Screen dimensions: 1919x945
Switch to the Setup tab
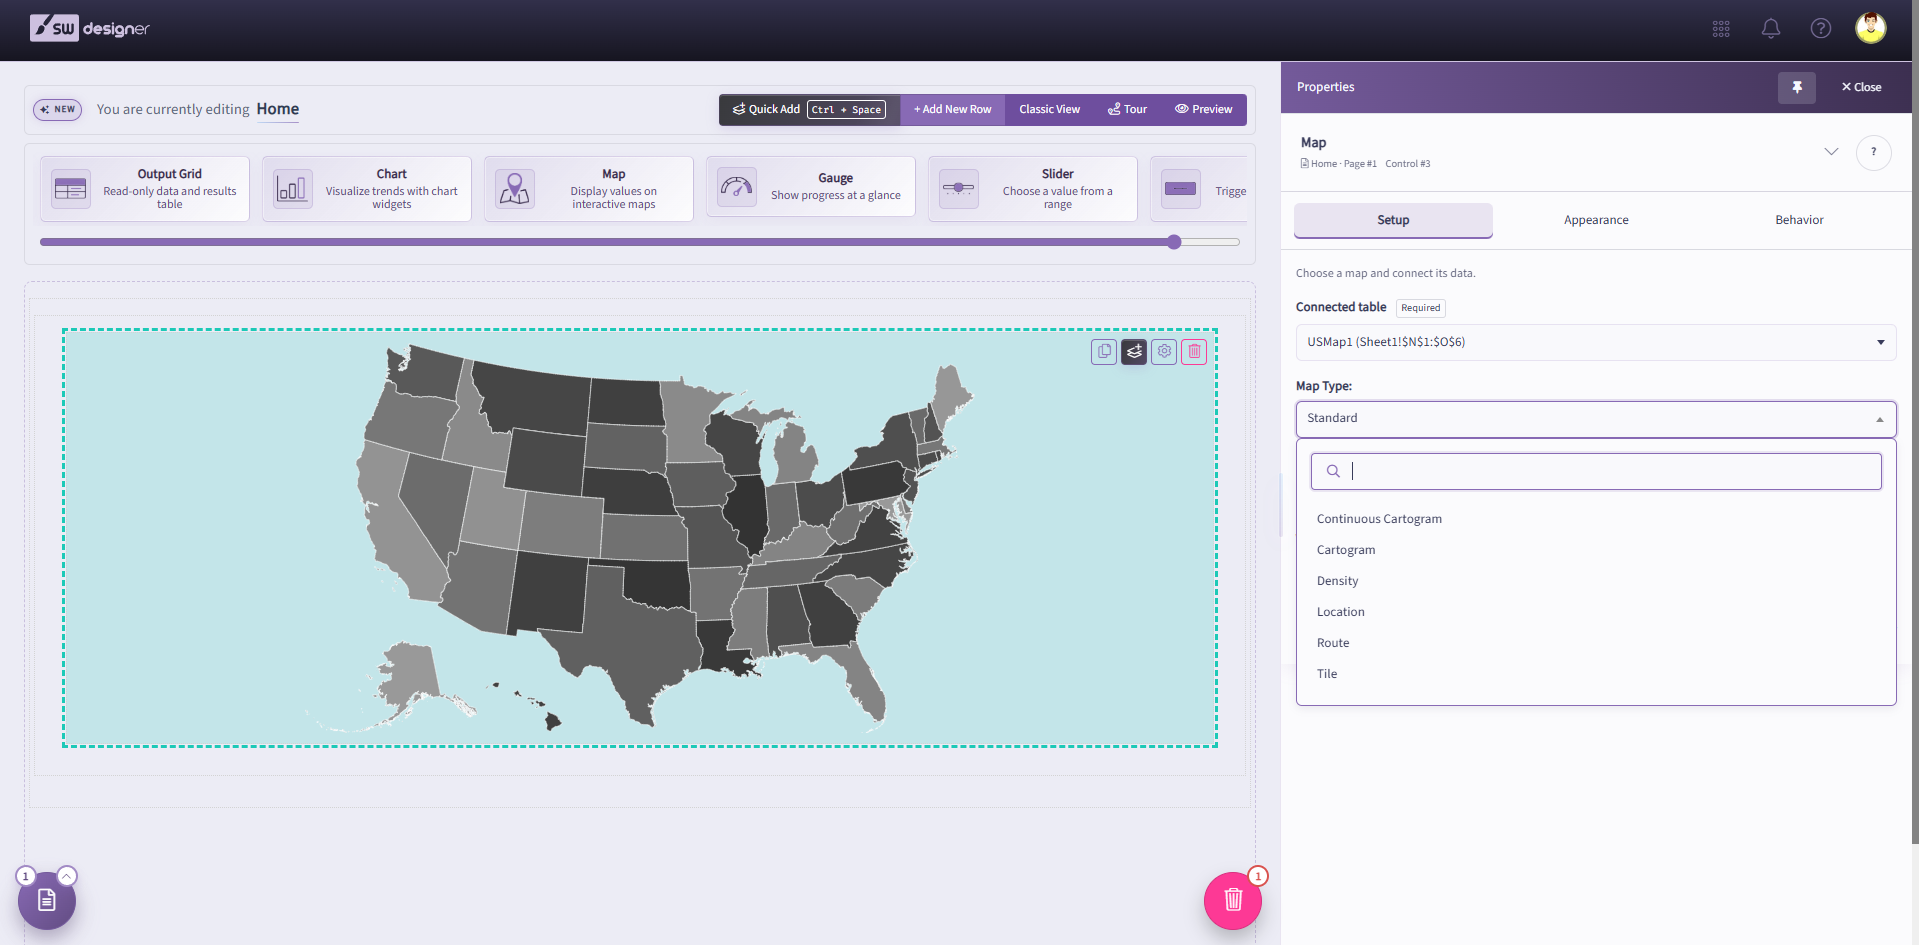1393,220
